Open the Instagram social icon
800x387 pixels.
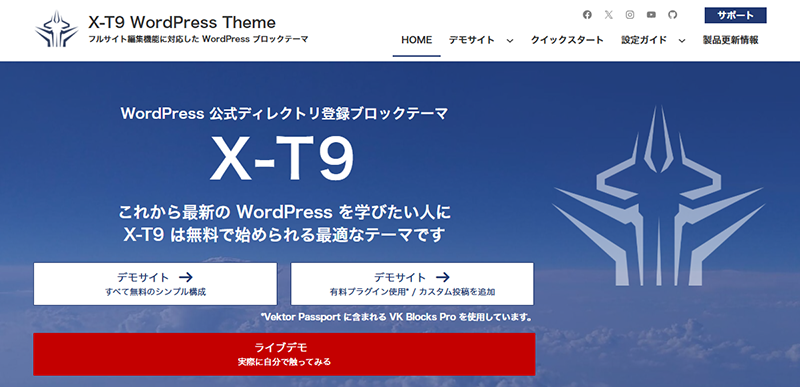[x=630, y=15]
